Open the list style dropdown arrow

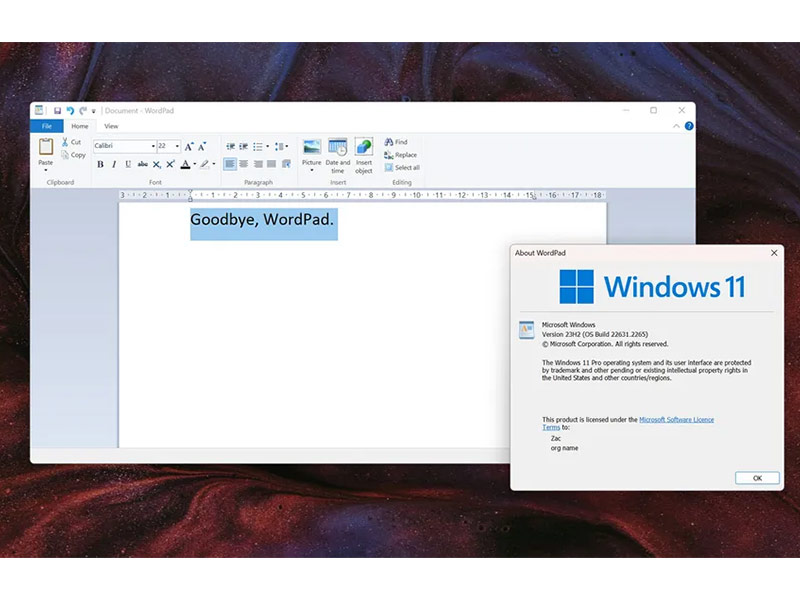(267, 146)
